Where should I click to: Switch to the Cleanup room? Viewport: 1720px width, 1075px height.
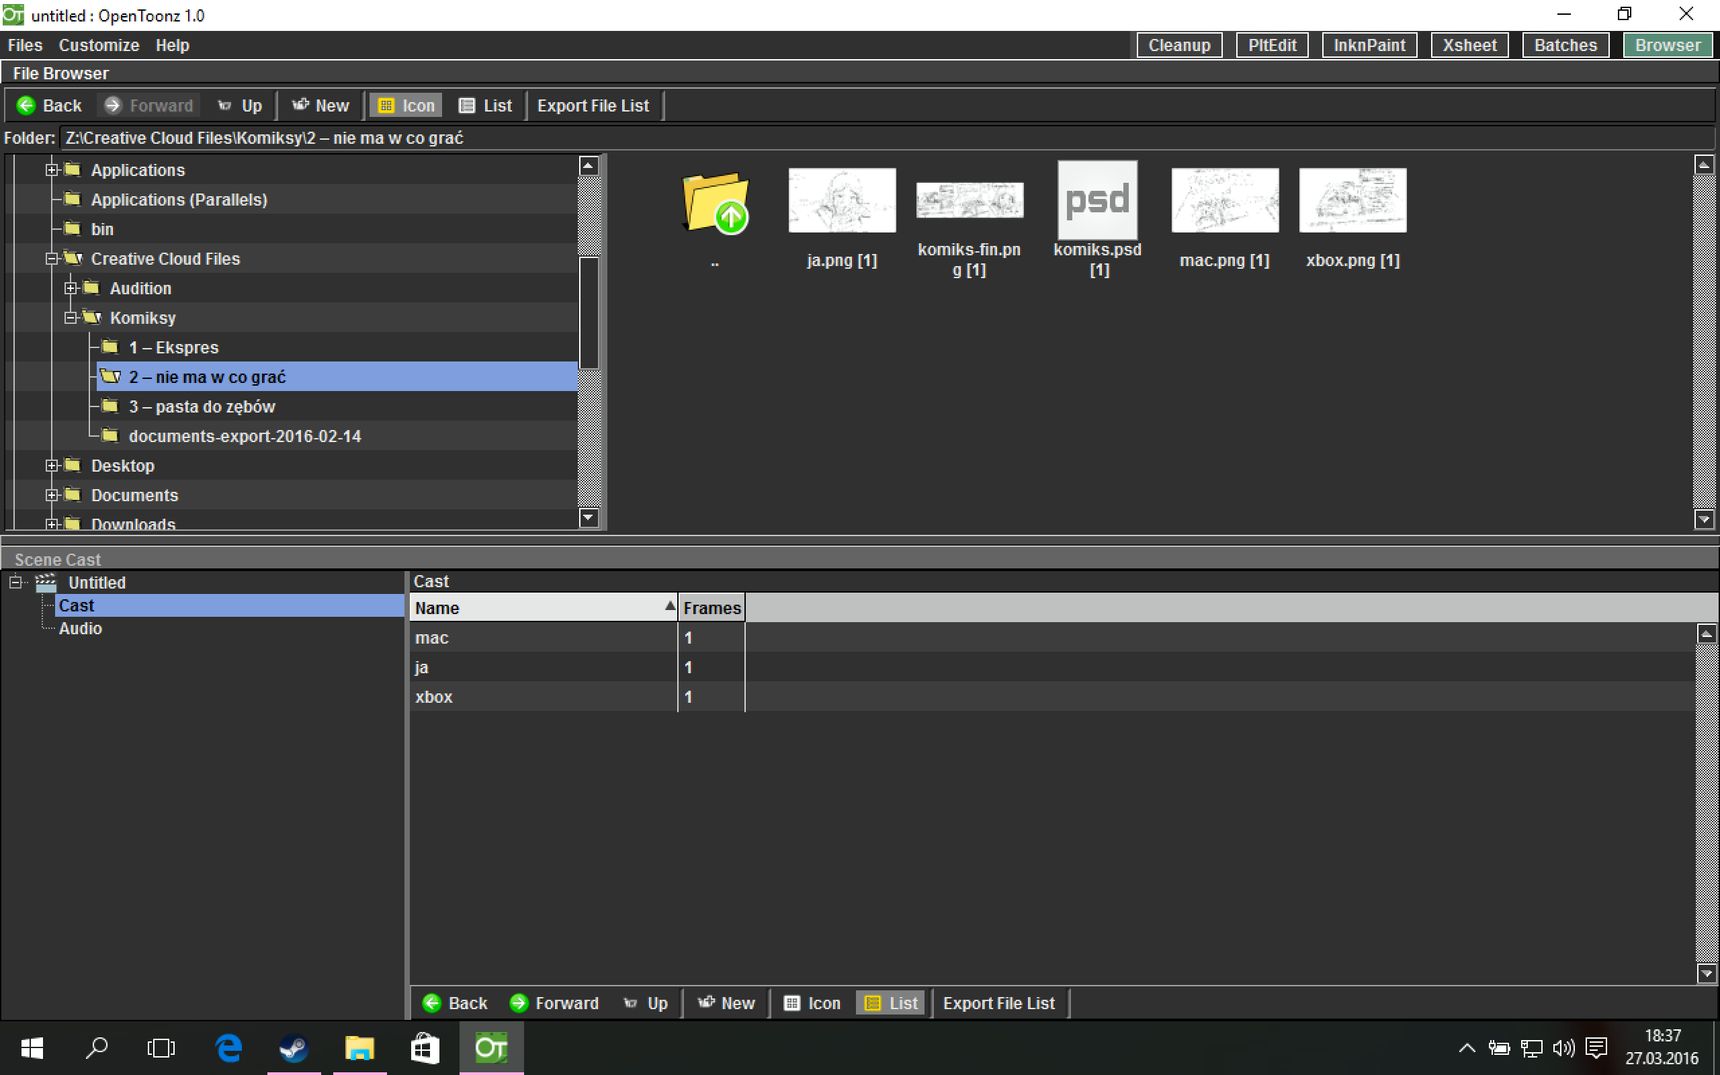[1179, 45]
